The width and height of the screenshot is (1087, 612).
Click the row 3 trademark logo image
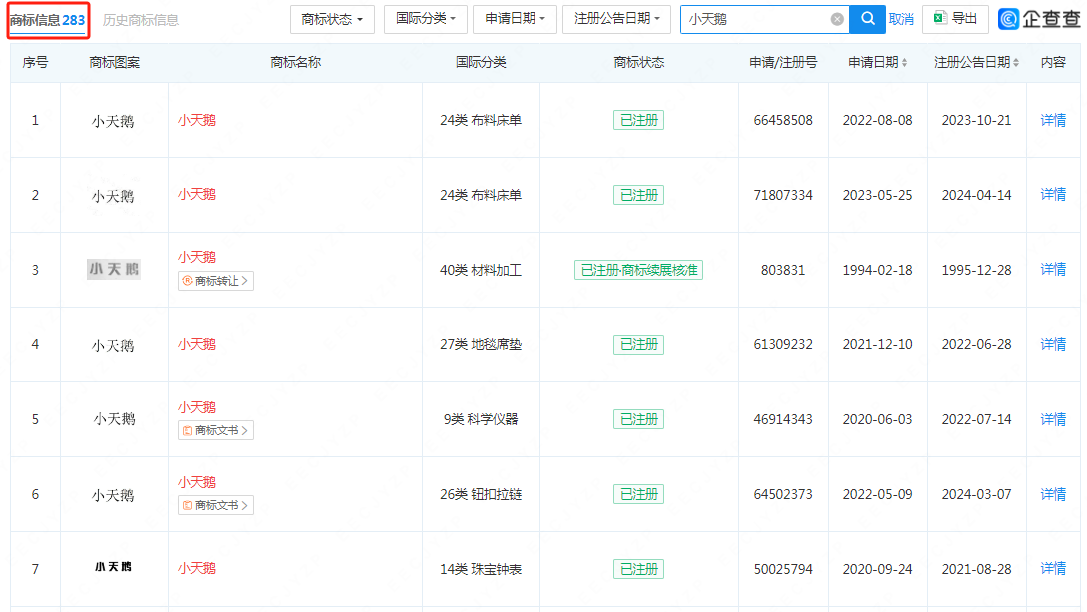click(114, 269)
